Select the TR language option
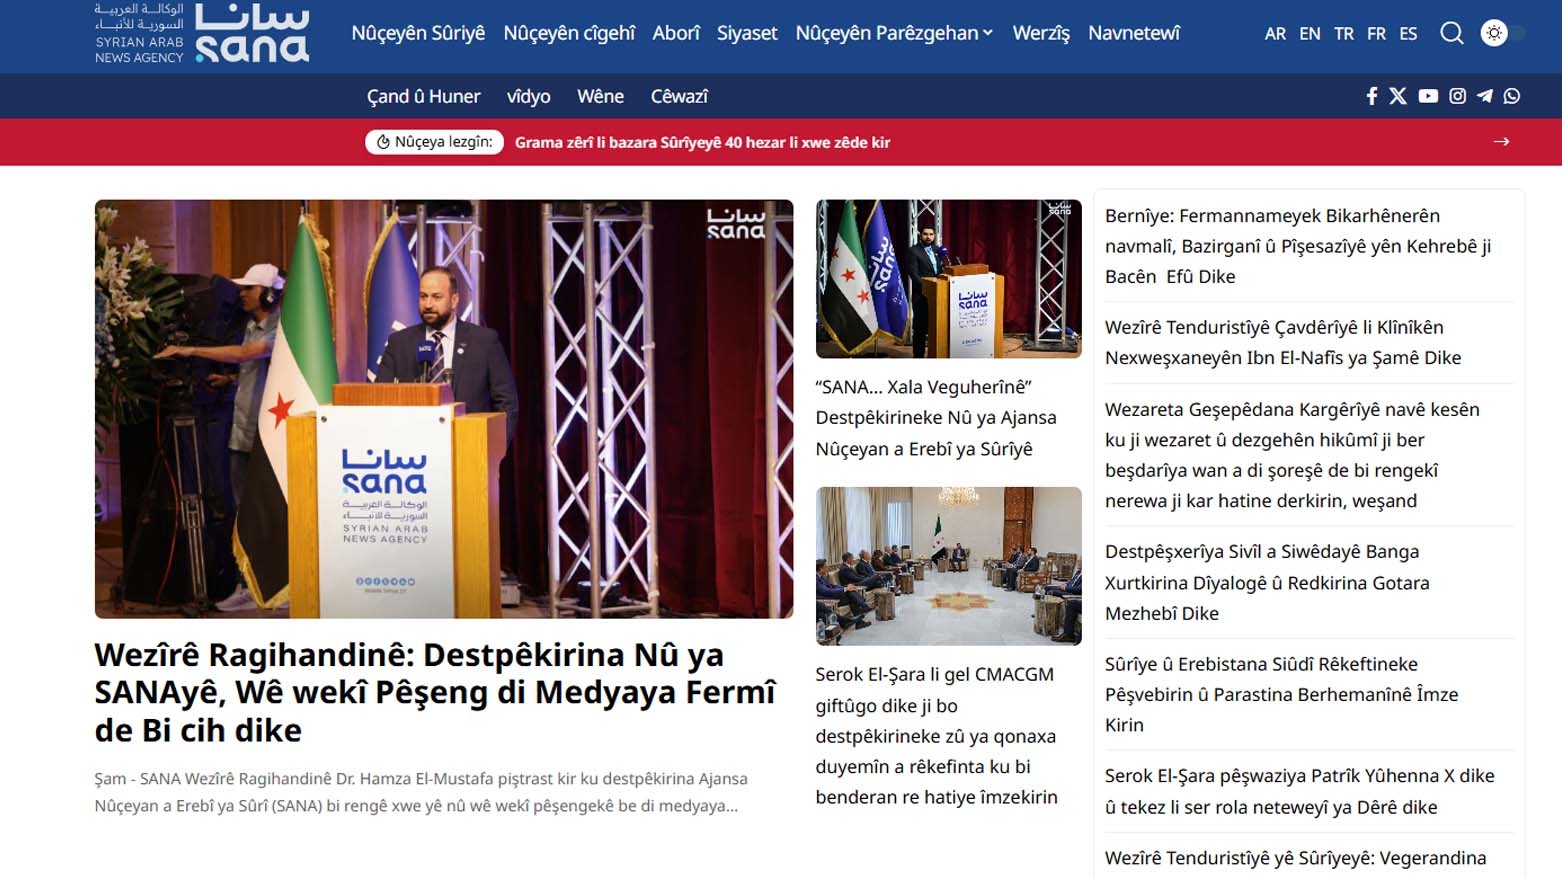 tap(1343, 34)
